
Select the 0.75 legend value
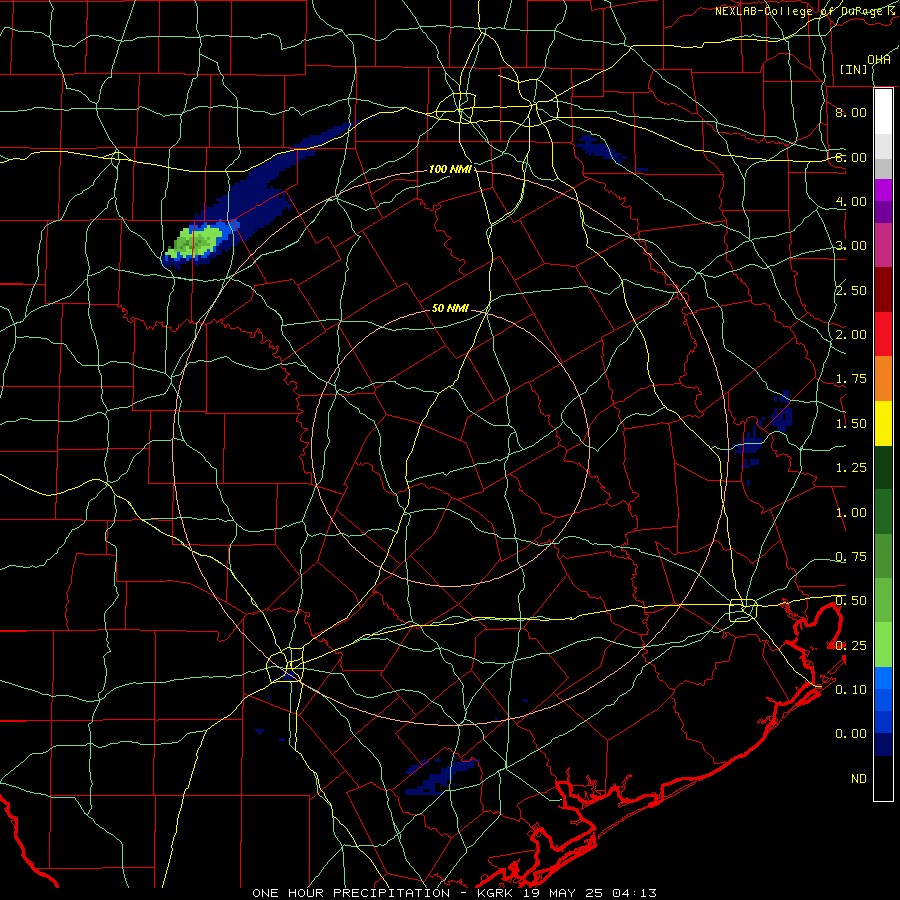pos(851,557)
